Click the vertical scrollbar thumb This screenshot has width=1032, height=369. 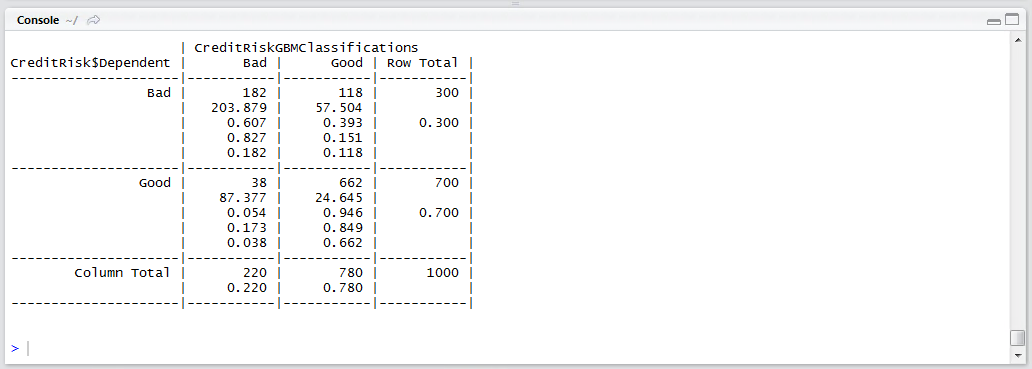pyautogui.click(x=1018, y=337)
